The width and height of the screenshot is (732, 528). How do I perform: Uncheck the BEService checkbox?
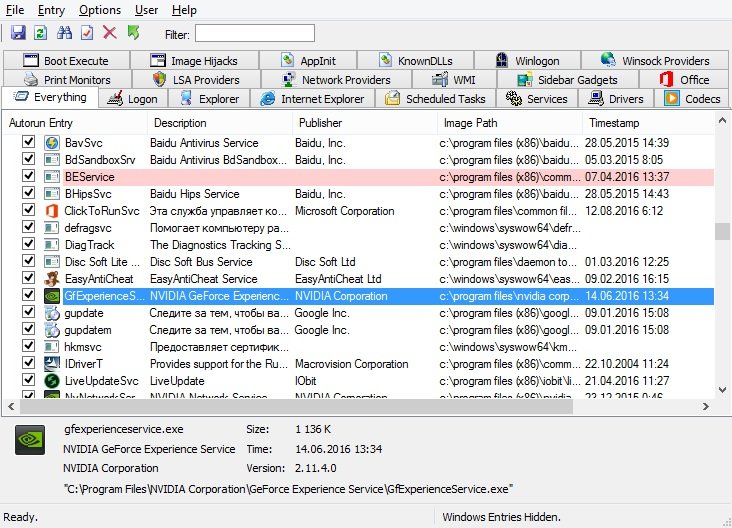tap(28, 176)
